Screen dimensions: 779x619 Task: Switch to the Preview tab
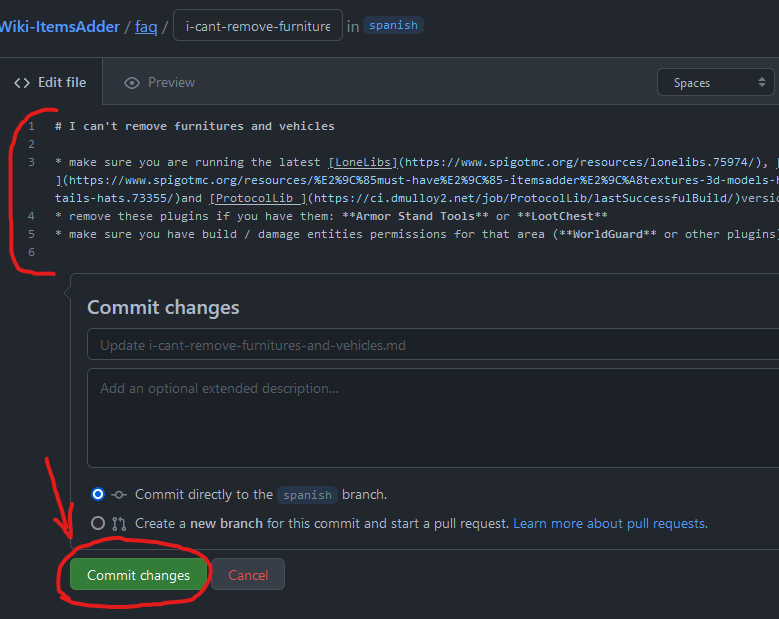point(159,83)
